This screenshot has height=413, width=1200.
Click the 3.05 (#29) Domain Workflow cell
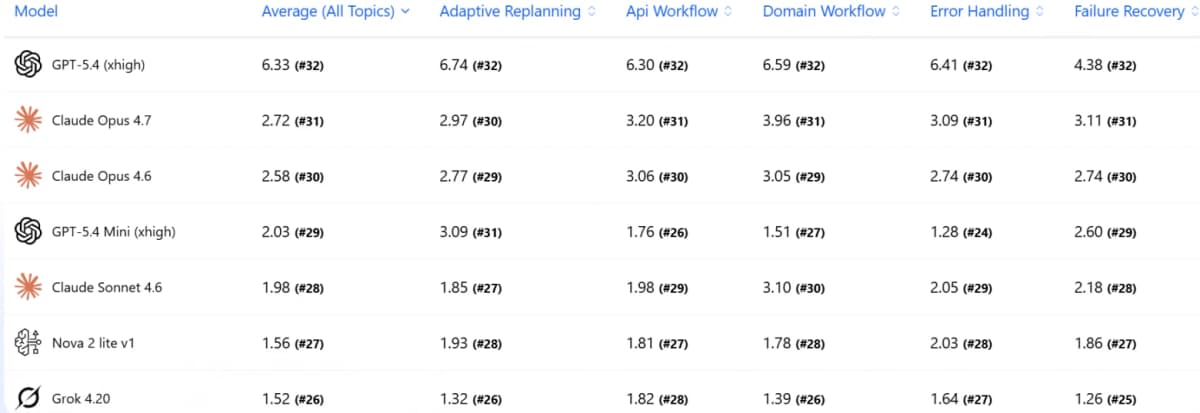pyautogui.click(x=794, y=176)
